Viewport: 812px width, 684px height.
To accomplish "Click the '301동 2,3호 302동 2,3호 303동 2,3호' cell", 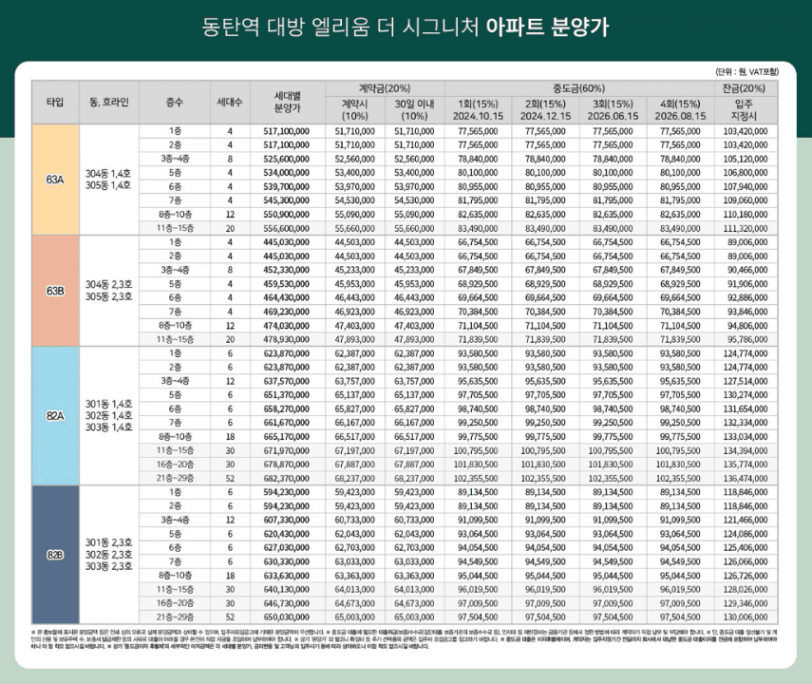I will coord(109,555).
